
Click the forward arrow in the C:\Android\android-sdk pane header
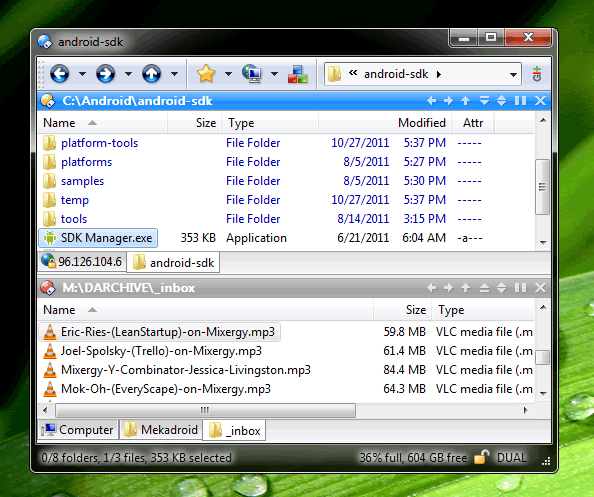click(x=449, y=101)
